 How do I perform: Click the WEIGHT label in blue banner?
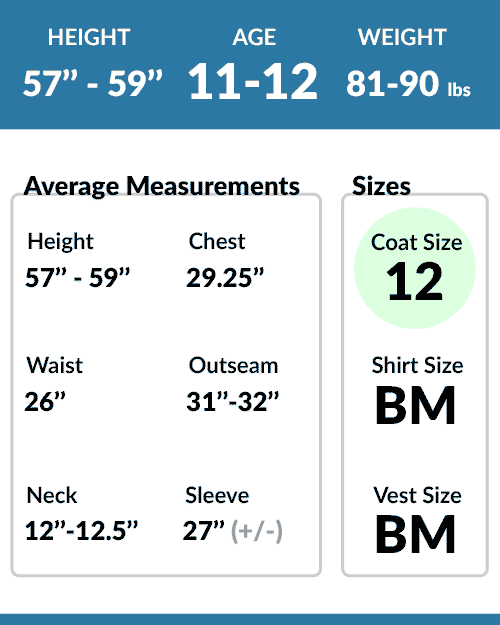point(402,37)
